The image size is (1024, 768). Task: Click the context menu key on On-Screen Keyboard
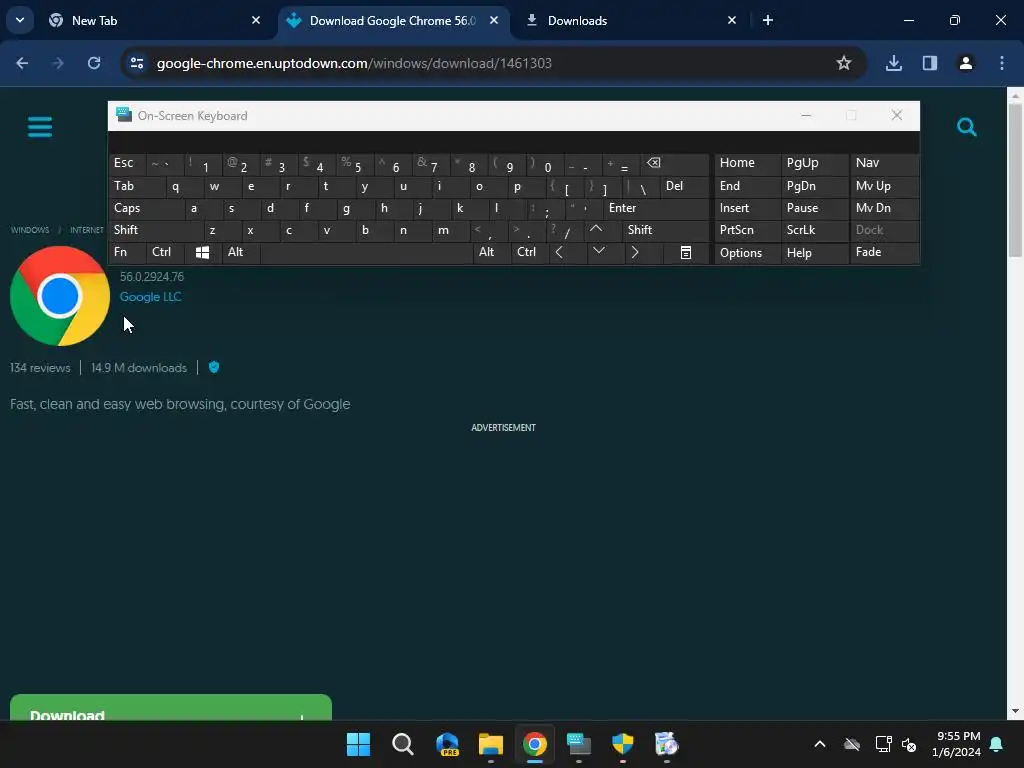tap(686, 252)
